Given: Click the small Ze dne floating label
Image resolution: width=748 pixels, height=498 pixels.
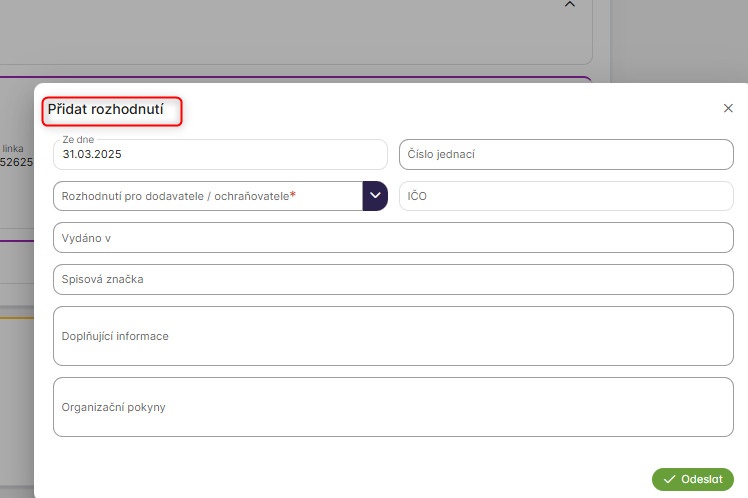Looking at the screenshot, I should (78, 141).
